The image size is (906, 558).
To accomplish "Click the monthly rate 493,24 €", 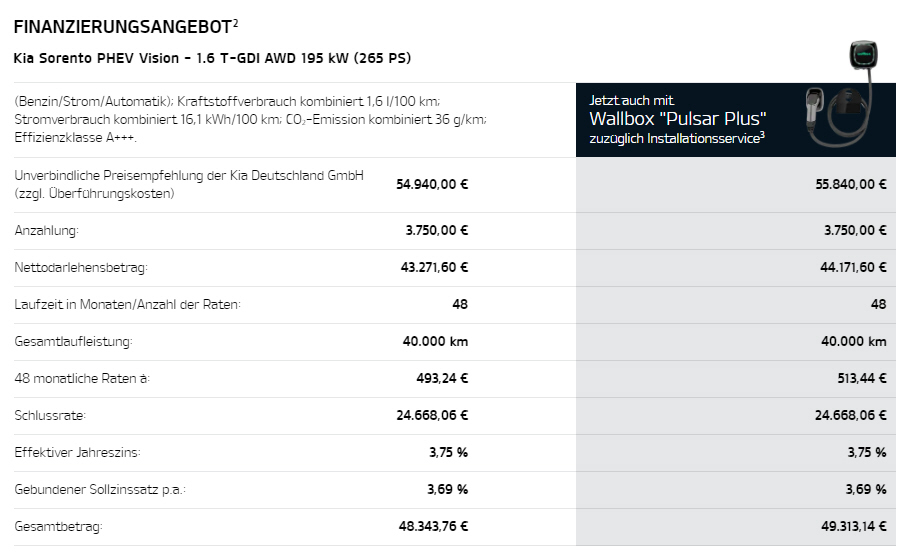I will tap(442, 378).
